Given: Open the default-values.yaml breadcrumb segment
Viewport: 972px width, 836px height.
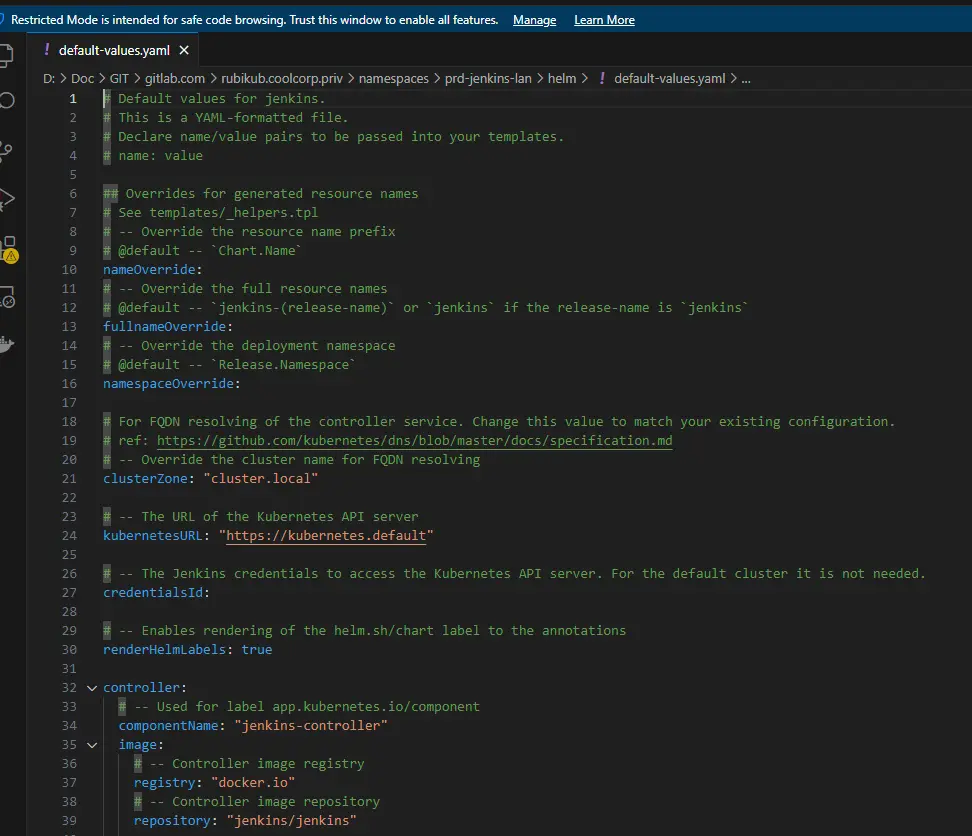Looking at the screenshot, I should [x=669, y=78].
